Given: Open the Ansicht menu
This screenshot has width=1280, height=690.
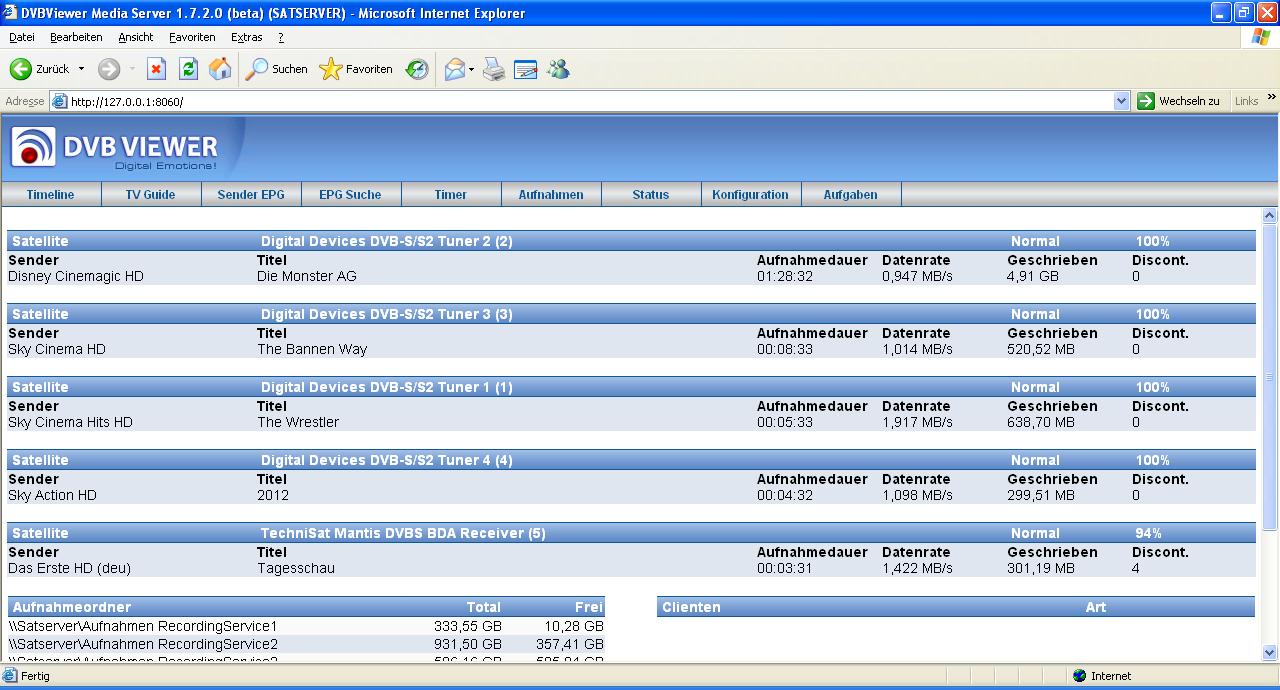Looking at the screenshot, I should [x=136, y=37].
